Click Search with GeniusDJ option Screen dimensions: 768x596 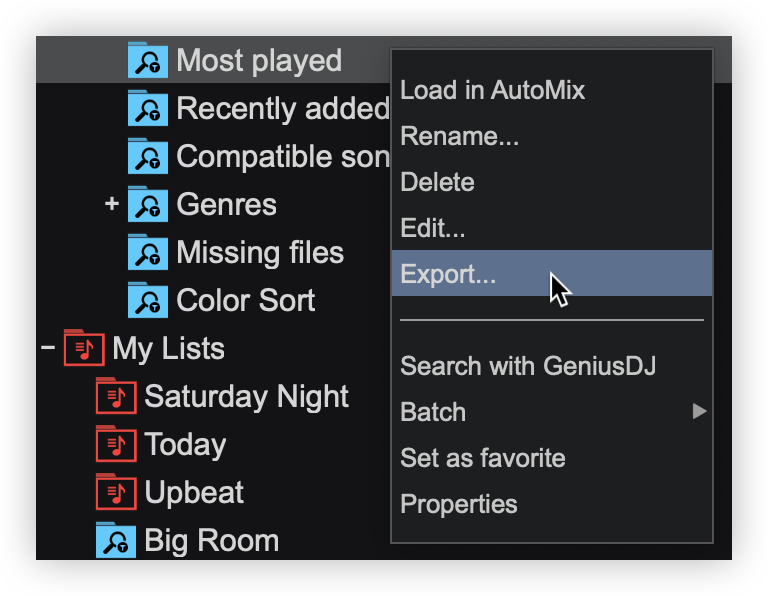[x=528, y=366]
